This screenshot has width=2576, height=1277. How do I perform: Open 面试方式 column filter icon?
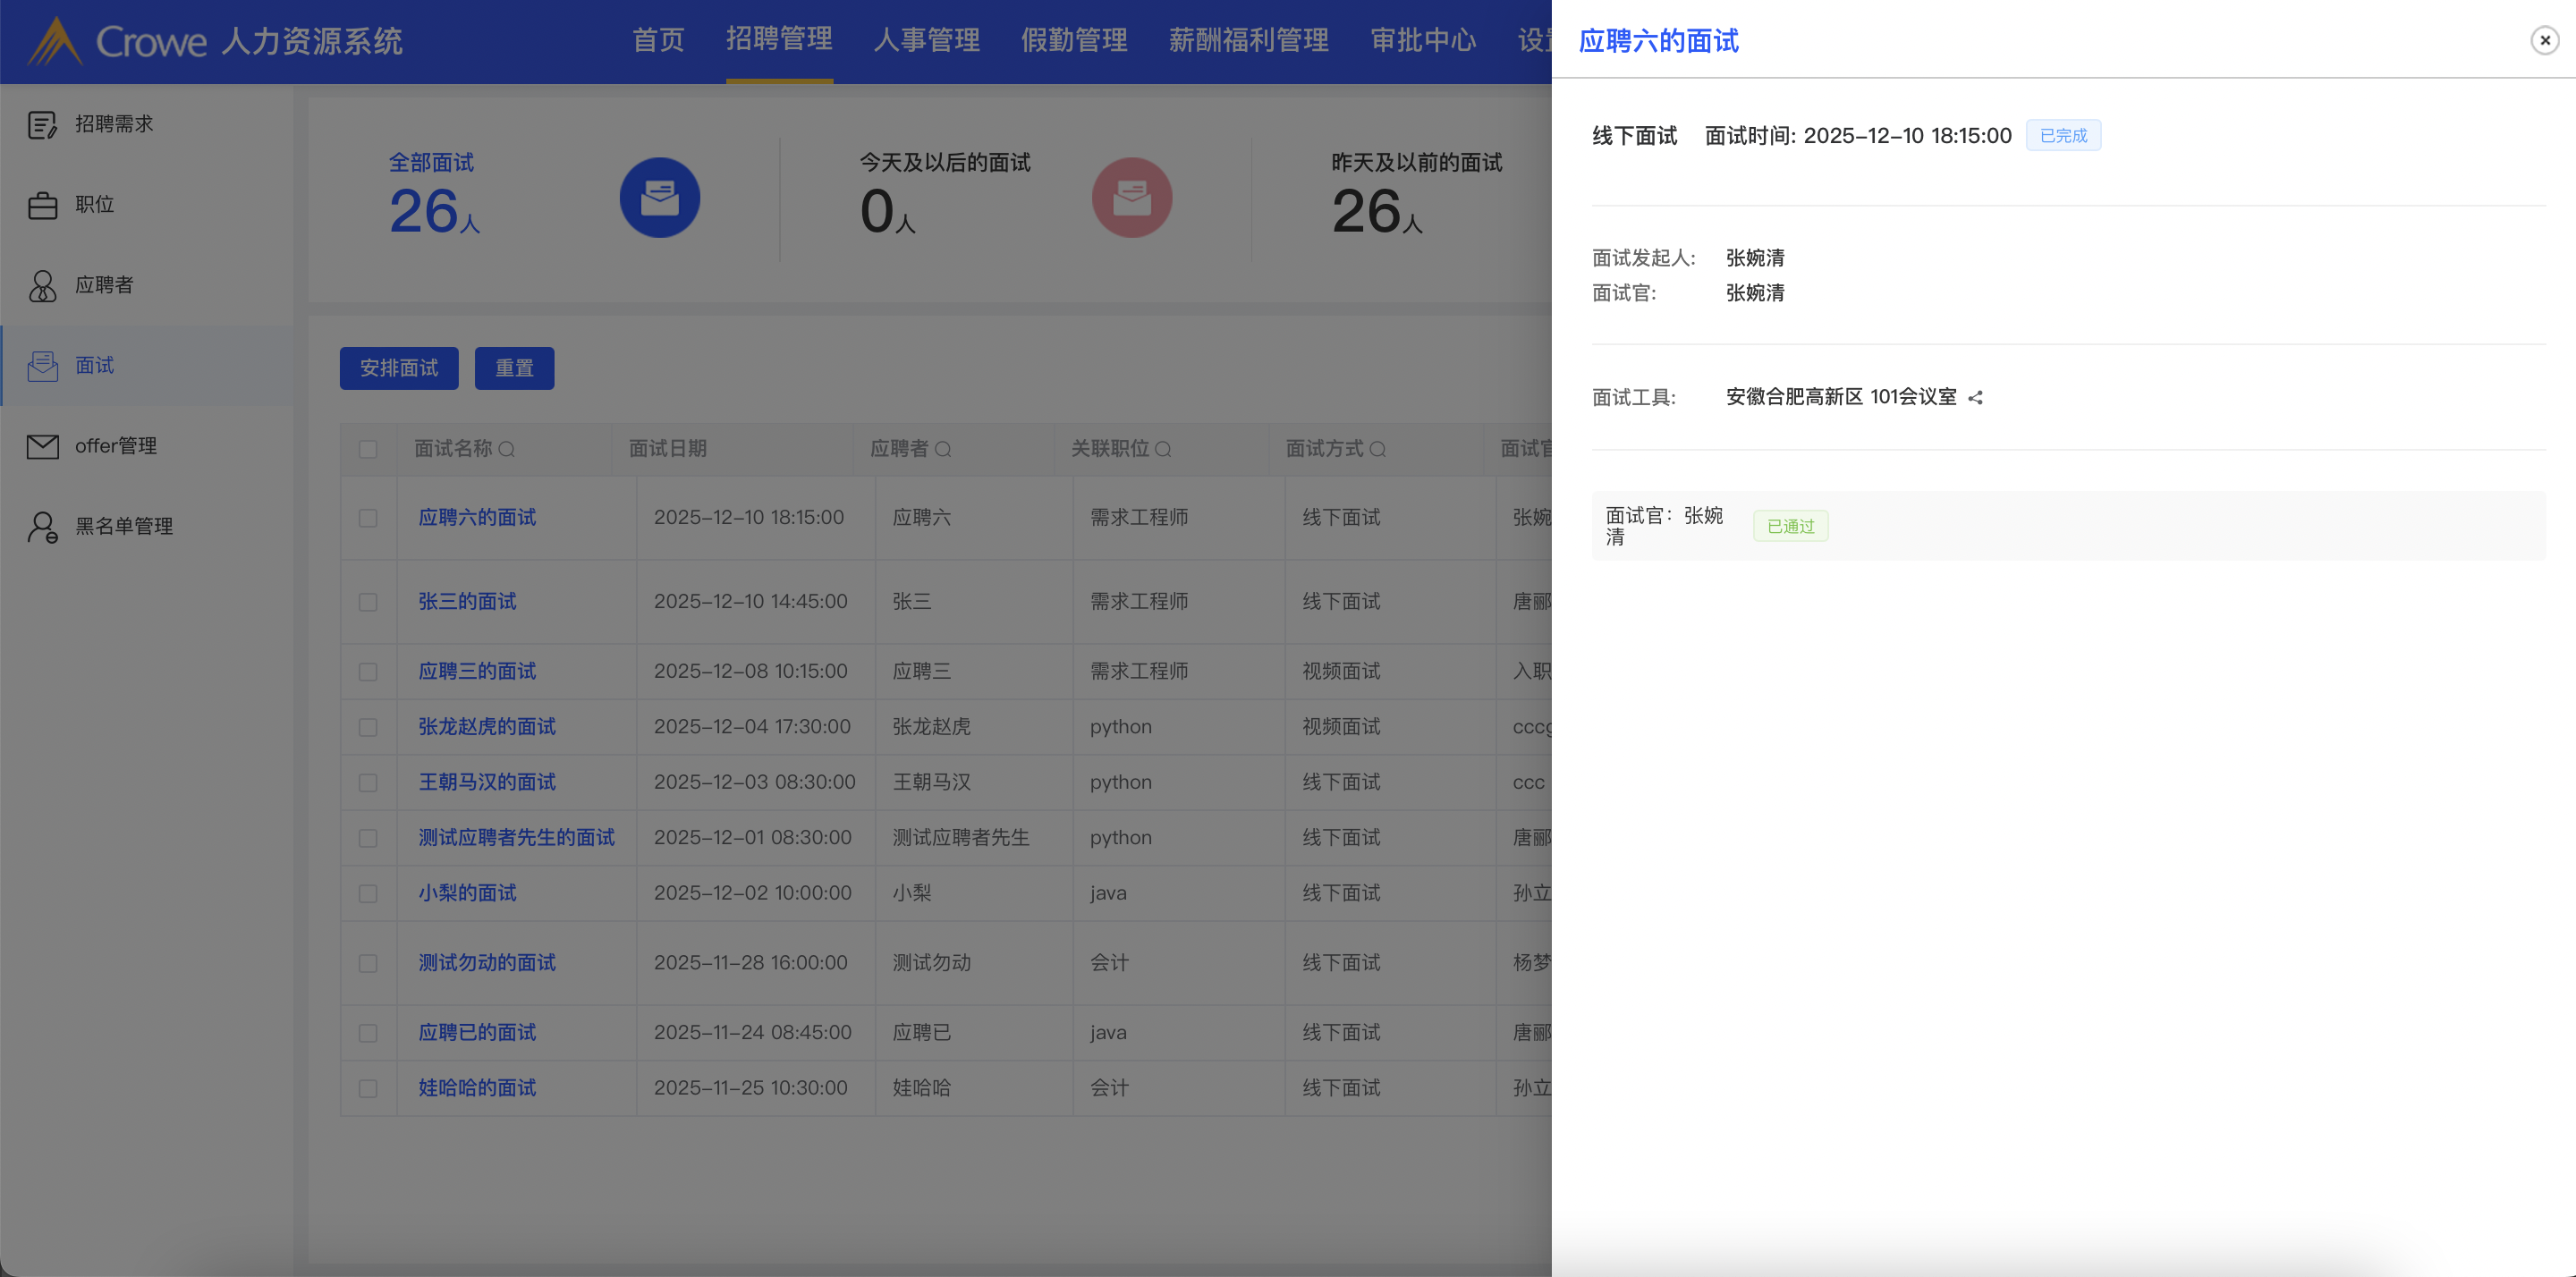(x=1377, y=450)
